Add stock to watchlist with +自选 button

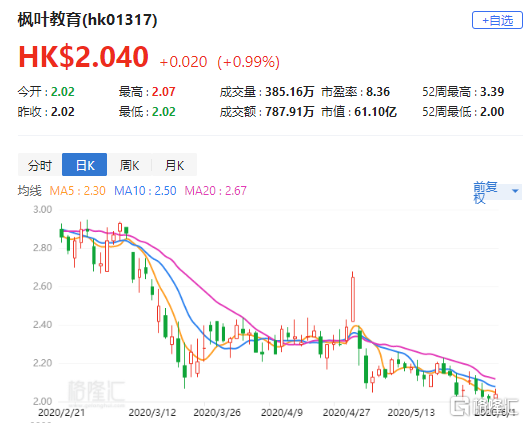(x=497, y=20)
